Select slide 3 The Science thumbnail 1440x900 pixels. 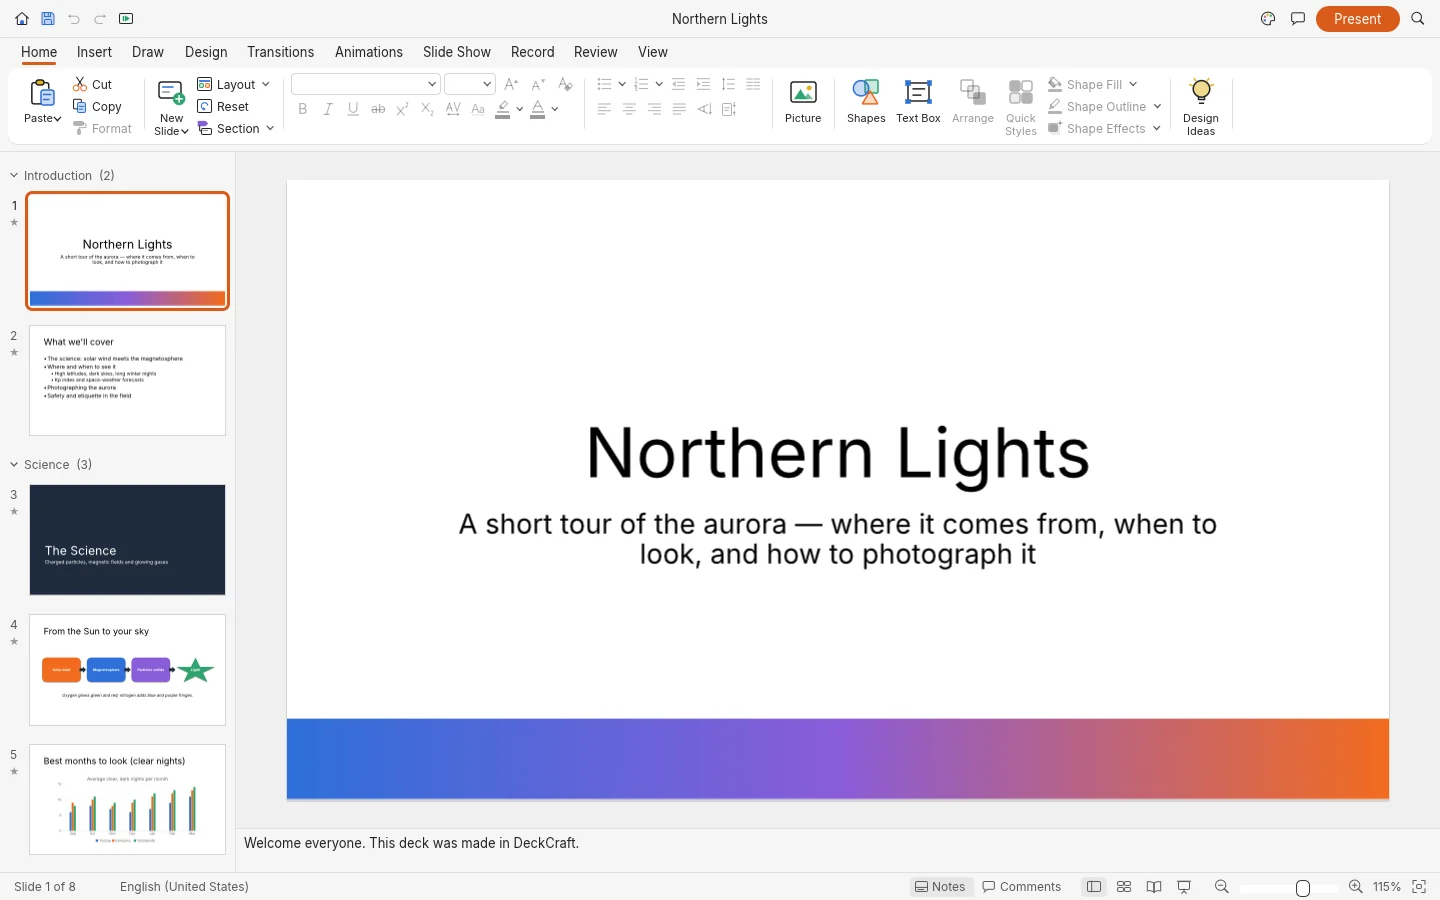[x=127, y=540]
